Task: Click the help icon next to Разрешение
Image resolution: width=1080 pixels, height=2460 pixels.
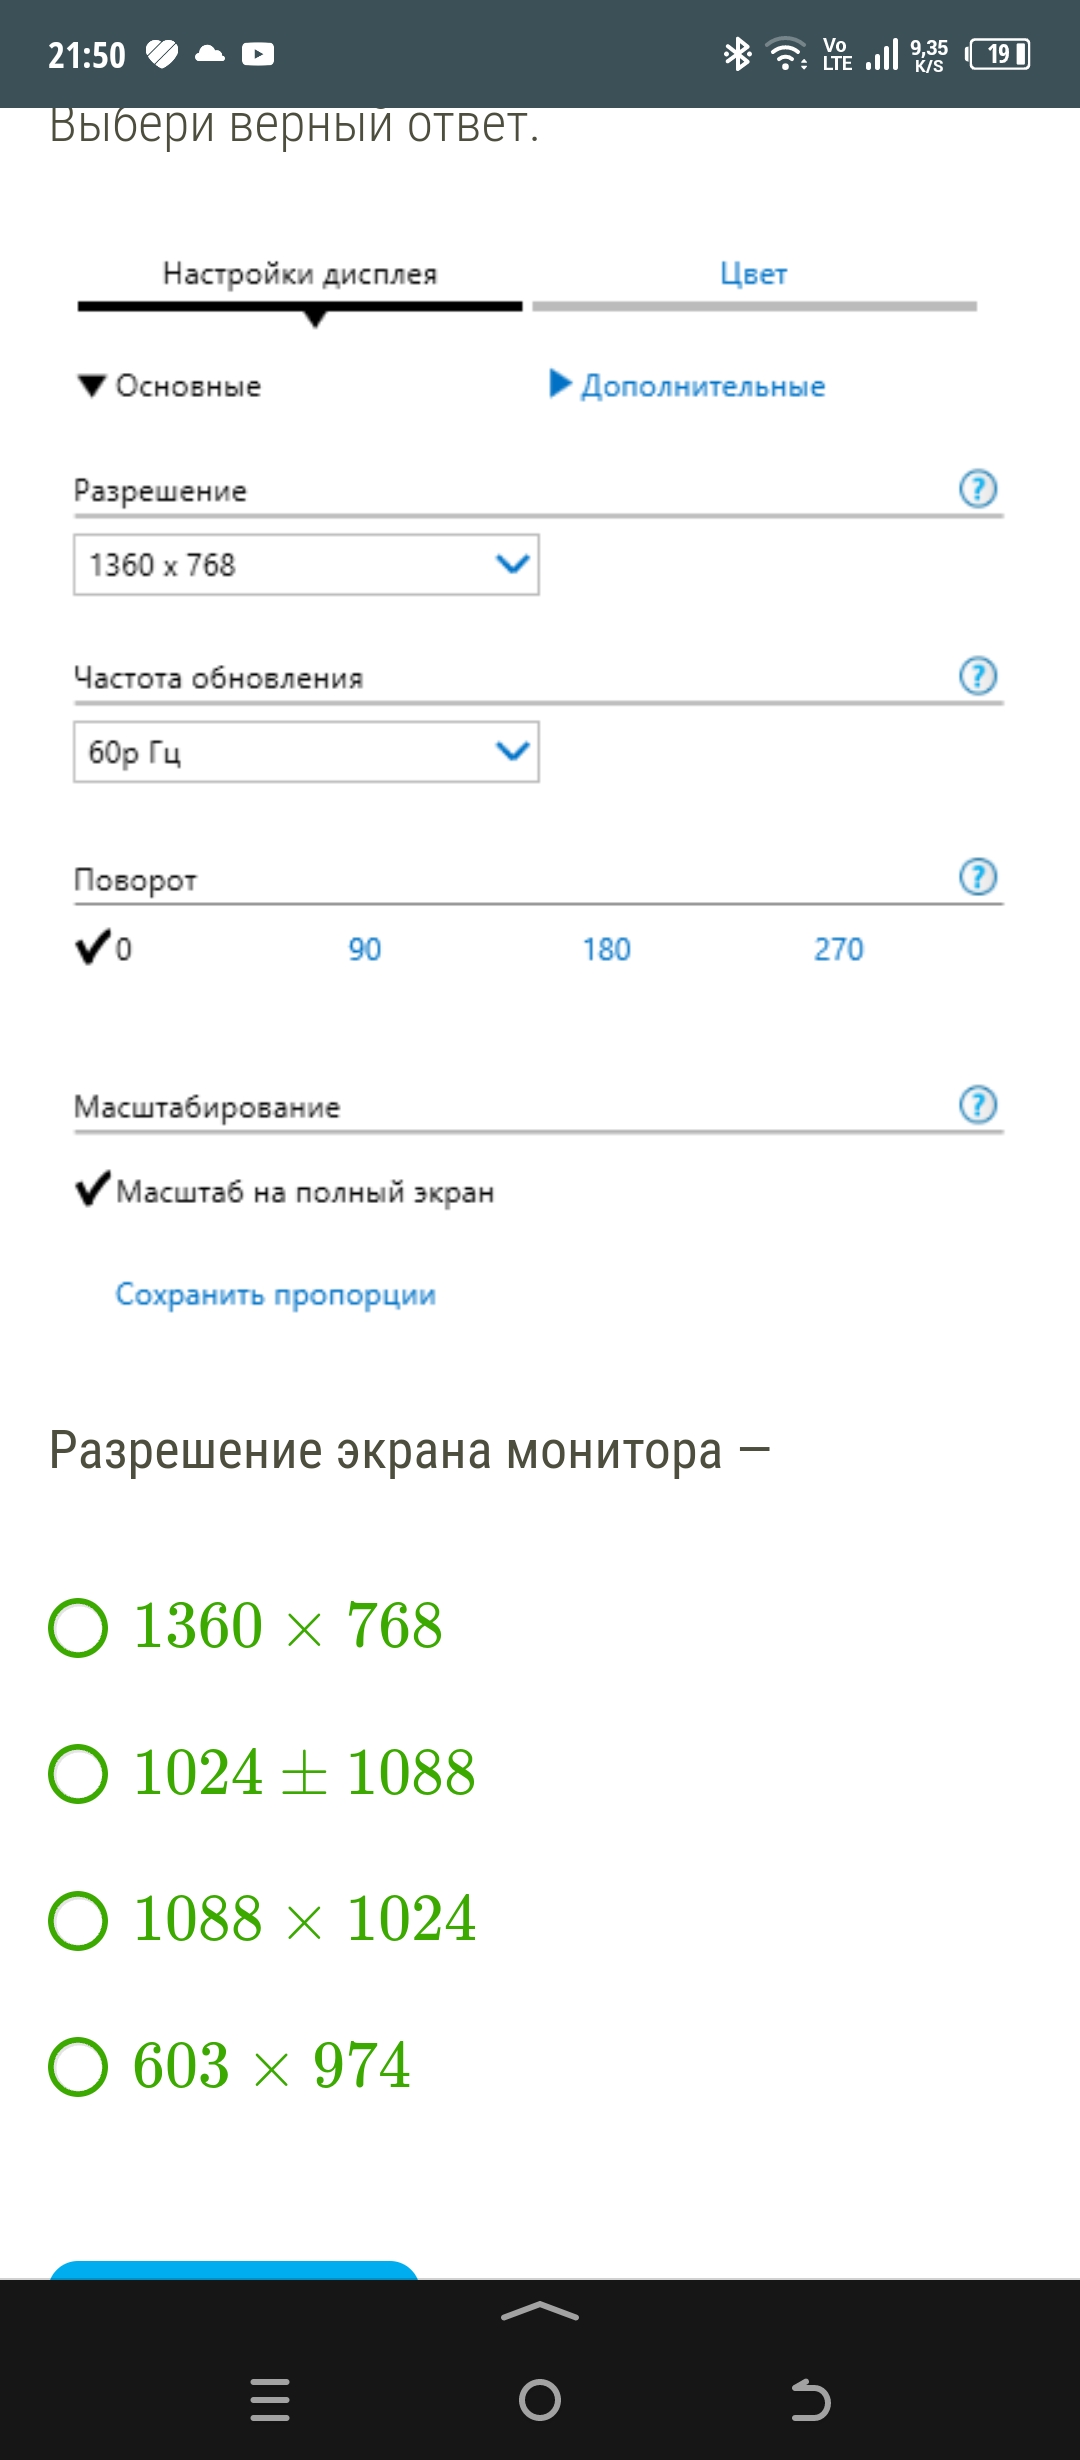Action: (978, 489)
